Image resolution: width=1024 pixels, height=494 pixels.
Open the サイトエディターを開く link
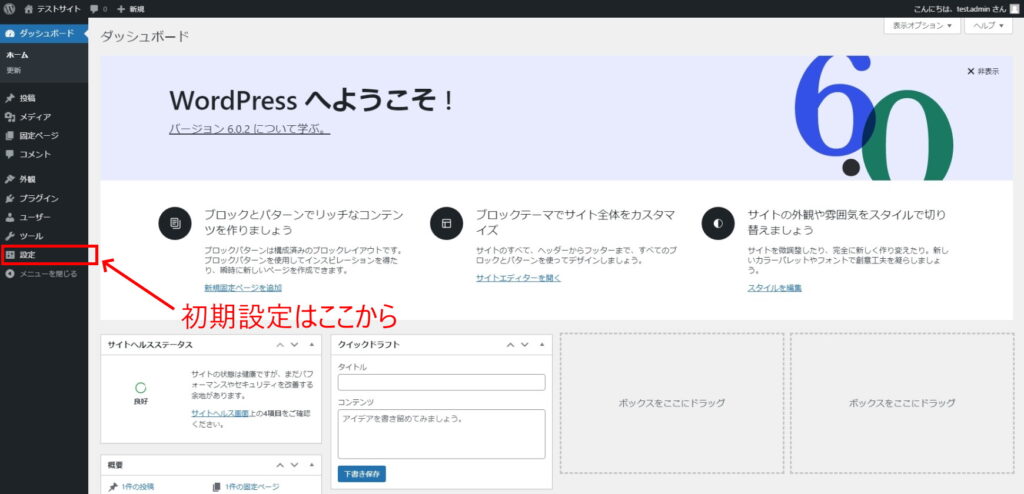tap(518, 278)
